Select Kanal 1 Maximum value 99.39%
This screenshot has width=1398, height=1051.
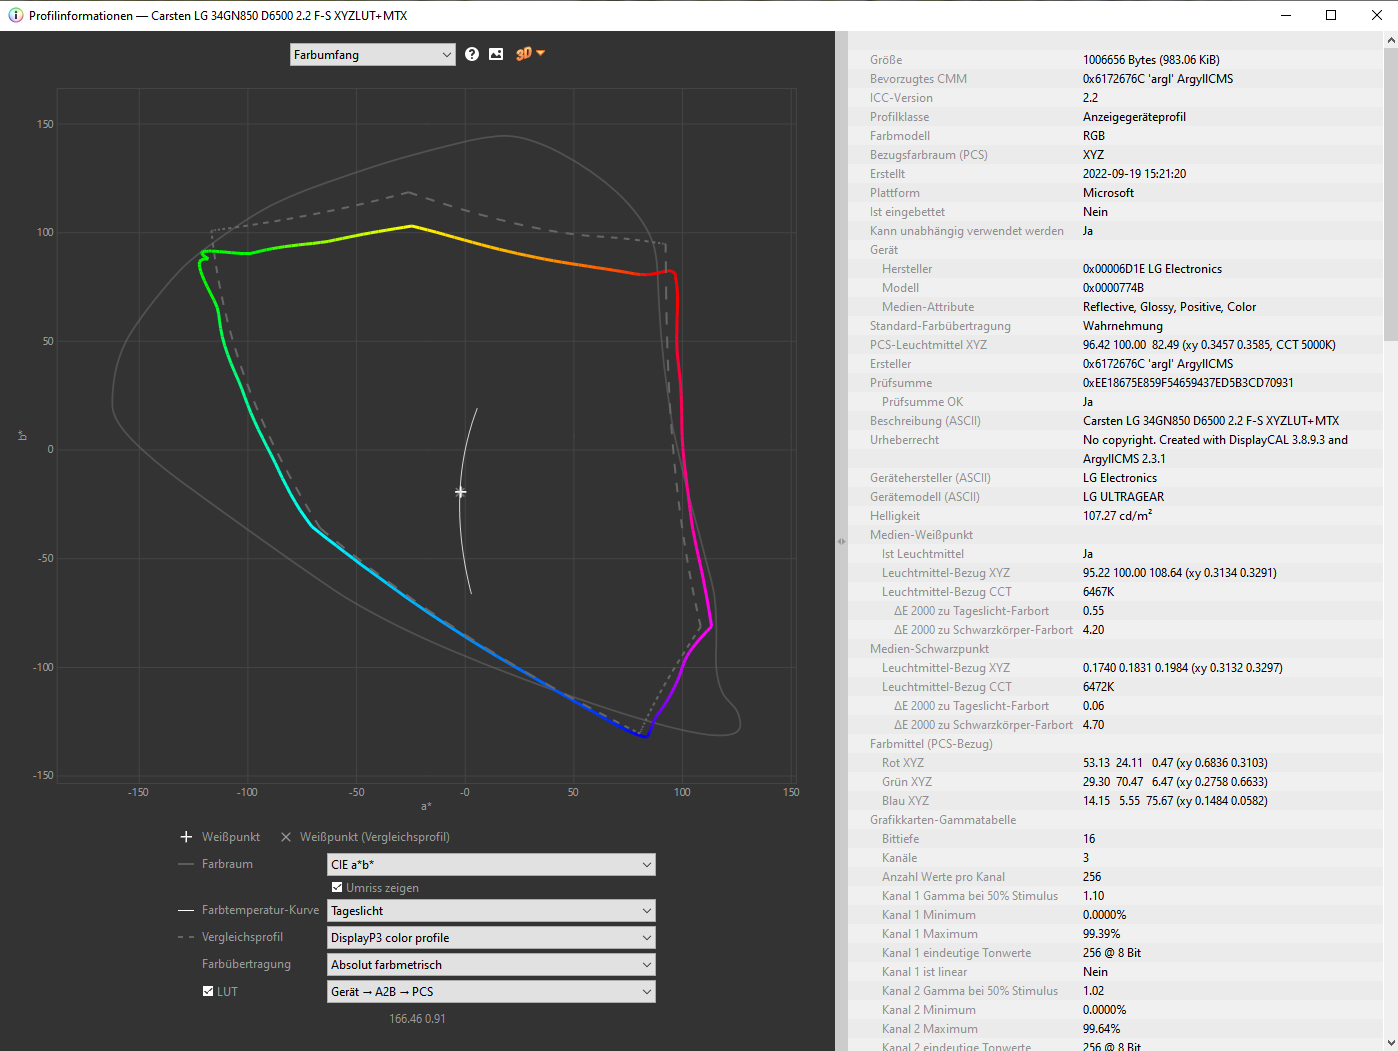[1101, 934]
